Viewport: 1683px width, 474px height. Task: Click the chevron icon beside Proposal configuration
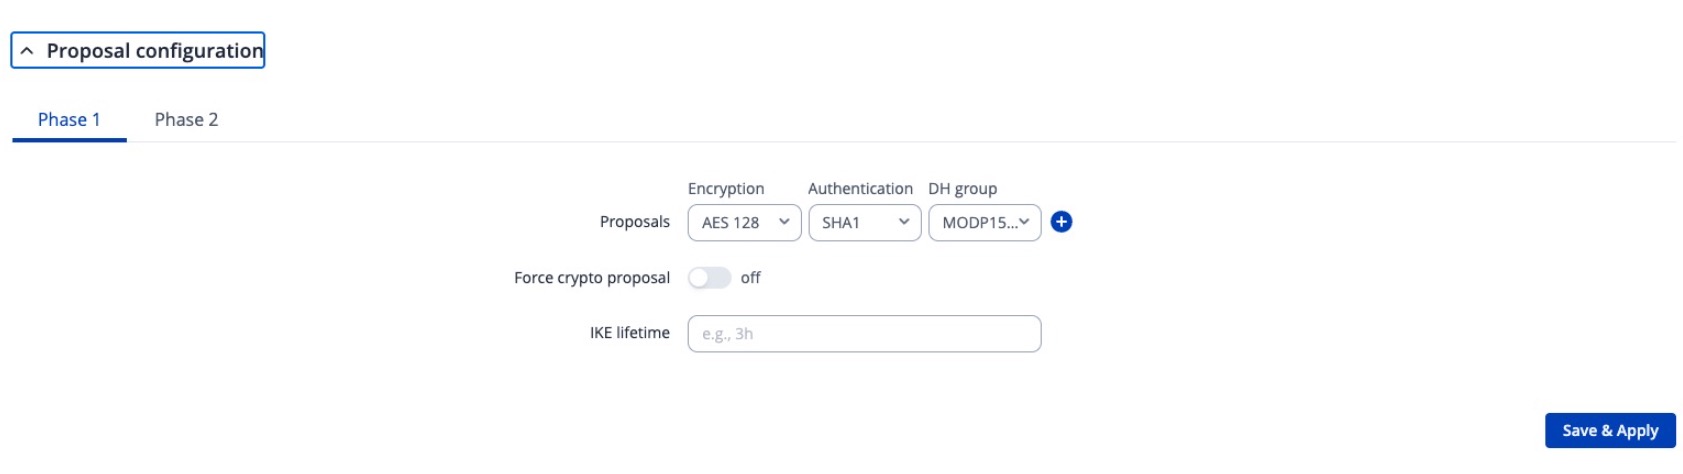point(27,51)
